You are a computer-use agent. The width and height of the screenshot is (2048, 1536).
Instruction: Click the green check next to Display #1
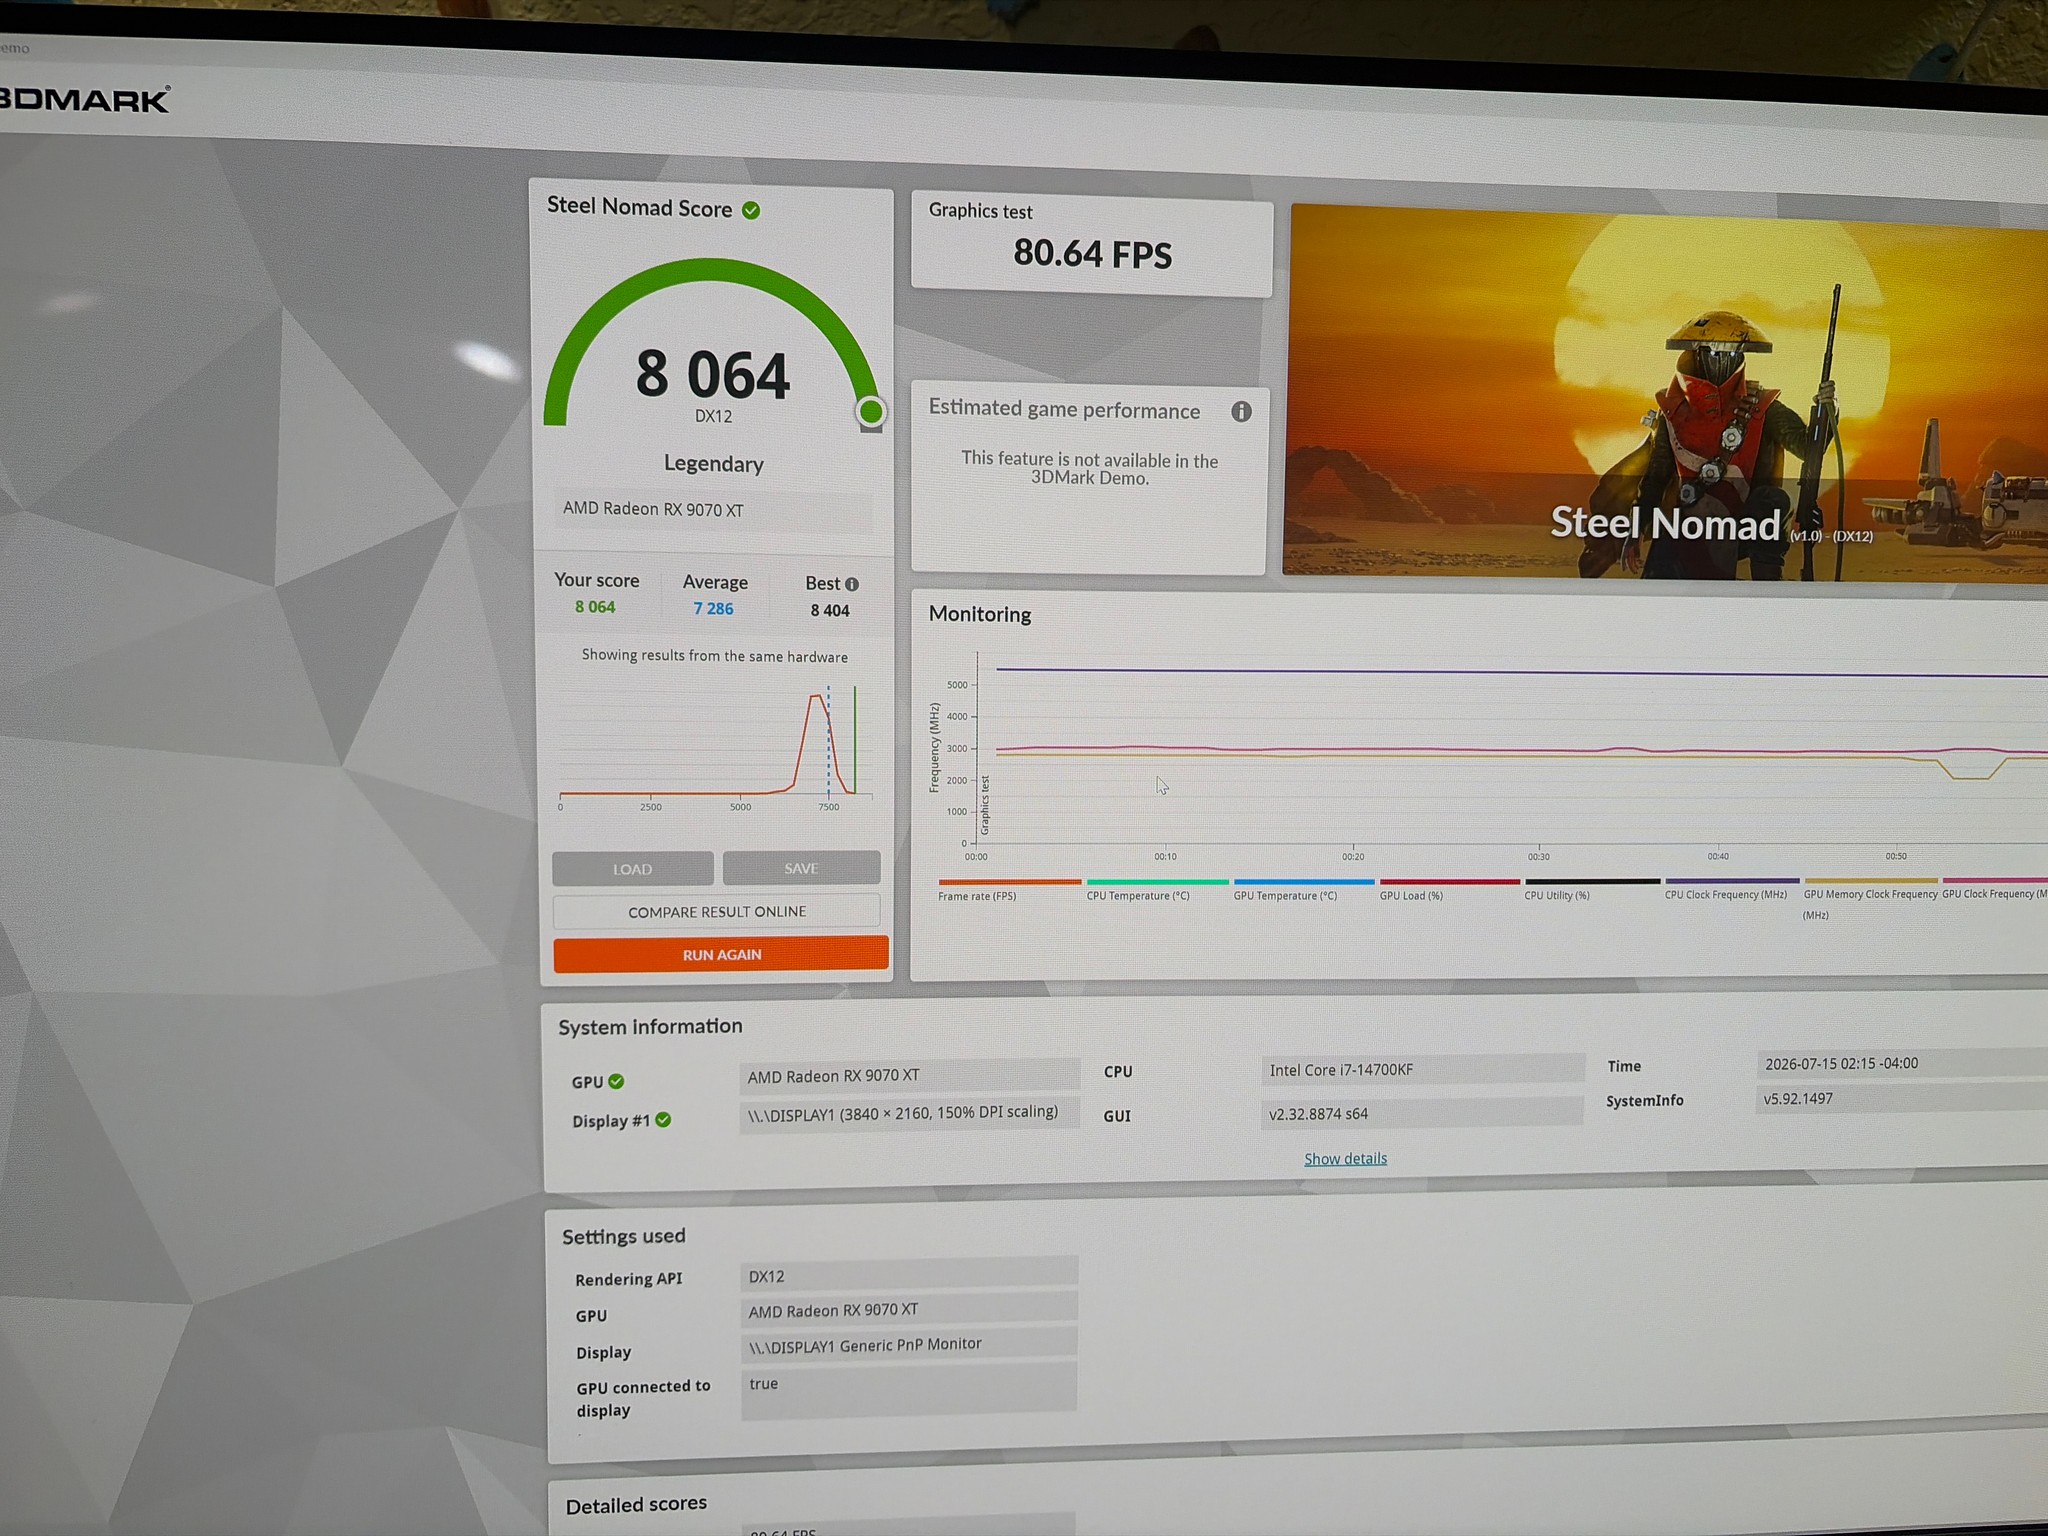point(663,1120)
